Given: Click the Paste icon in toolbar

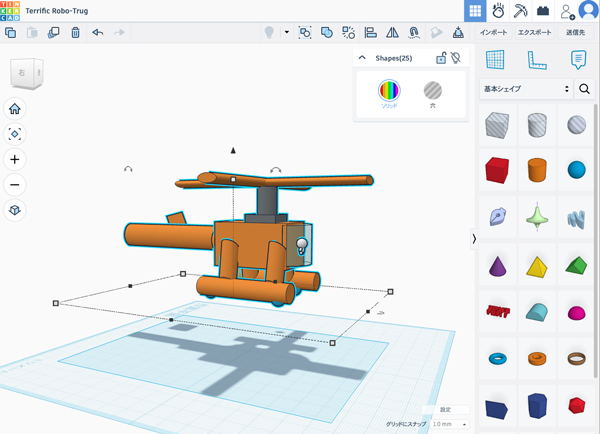Looking at the screenshot, I should point(32,33).
